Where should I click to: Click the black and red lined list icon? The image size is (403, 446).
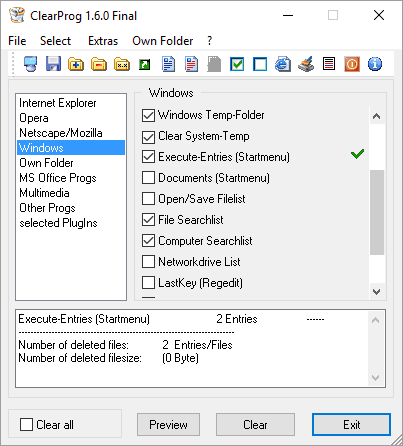[329, 64]
